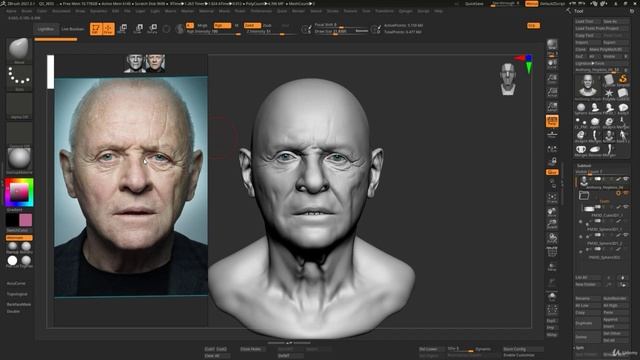Click QuickSave in the title bar
Image resolution: width=640 pixels, height=360 pixels.
click(474, 4)
